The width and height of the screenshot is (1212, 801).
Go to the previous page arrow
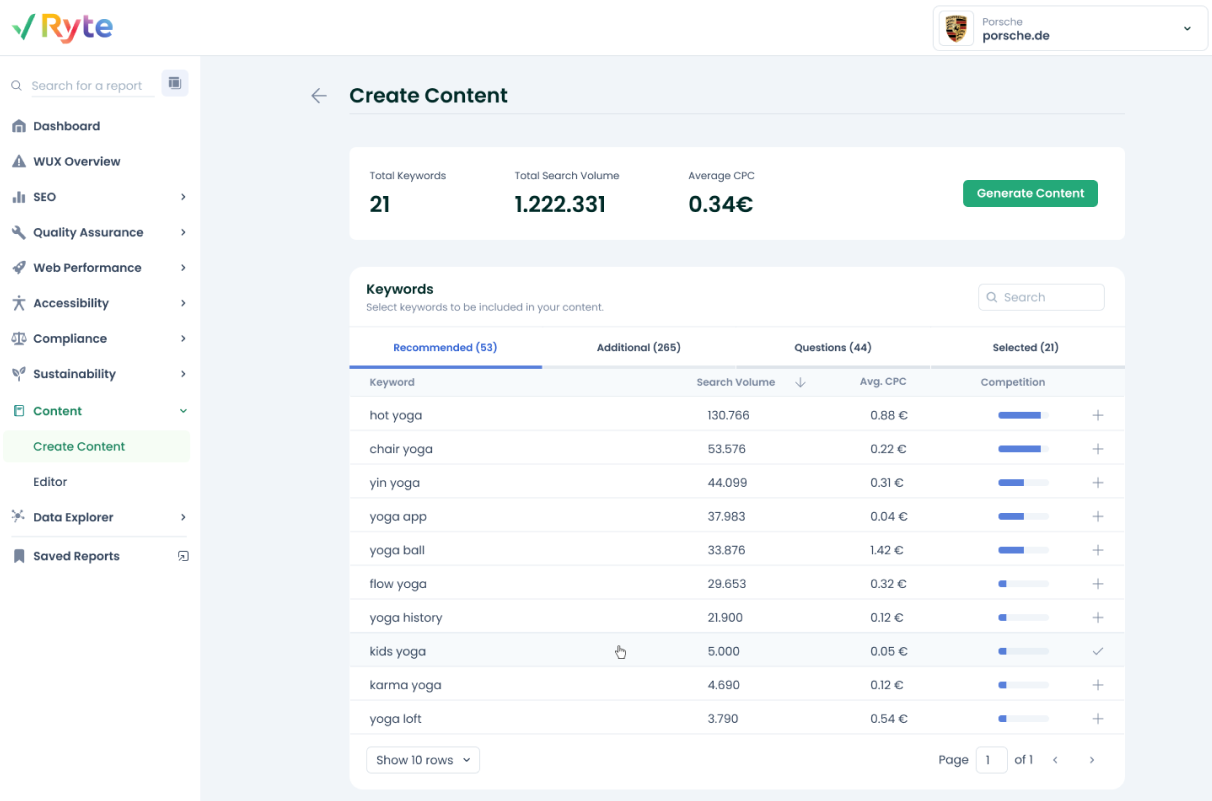tap(1055, 760)
